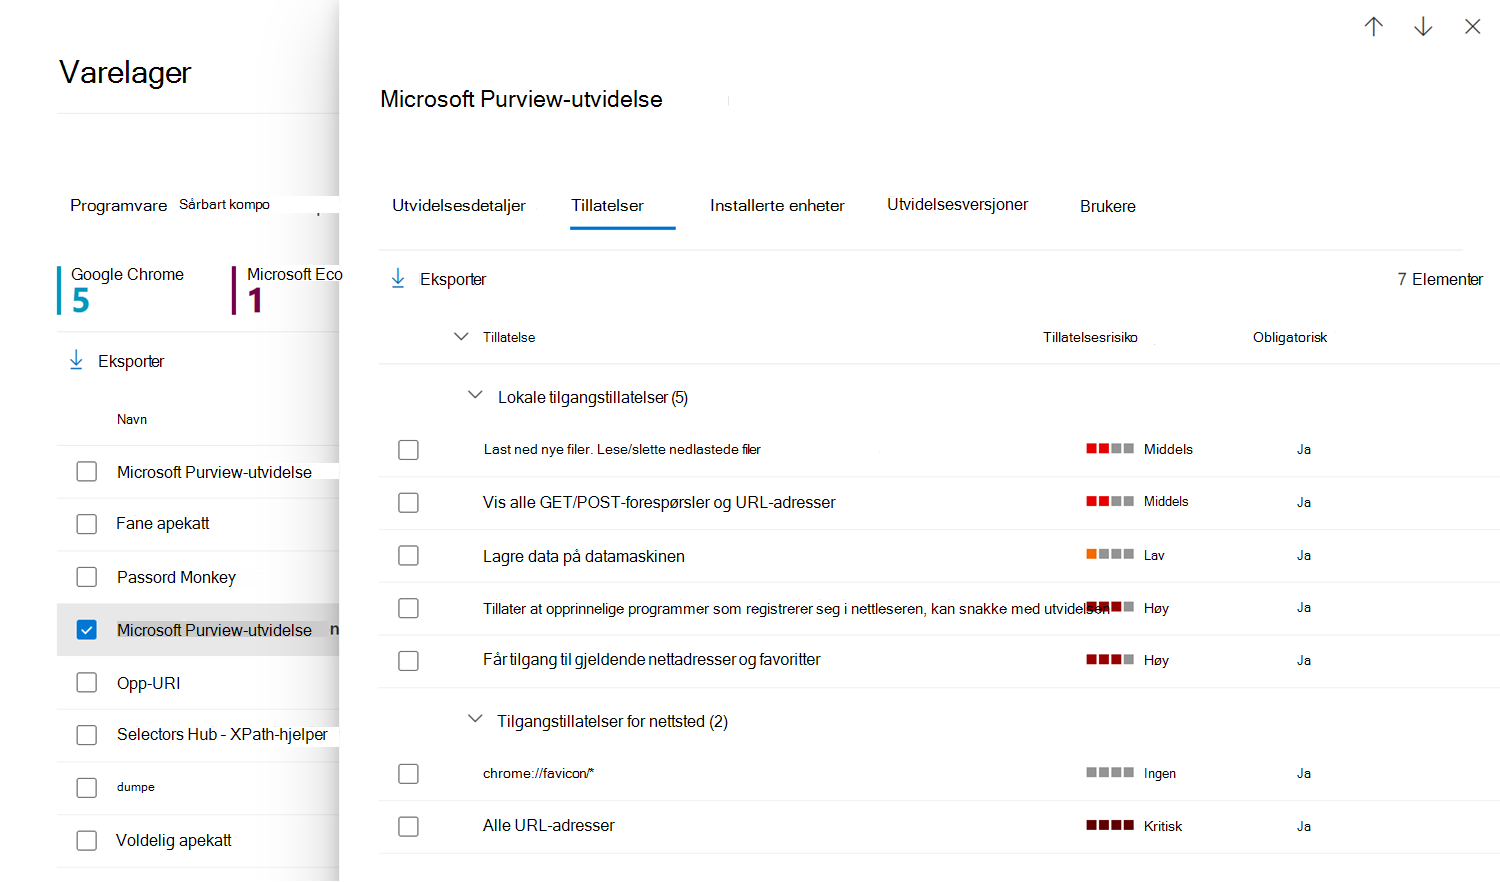
Task: Open the Utvidelsesversjoner tab
Action: pyautogui.click(x=957, y=205)
